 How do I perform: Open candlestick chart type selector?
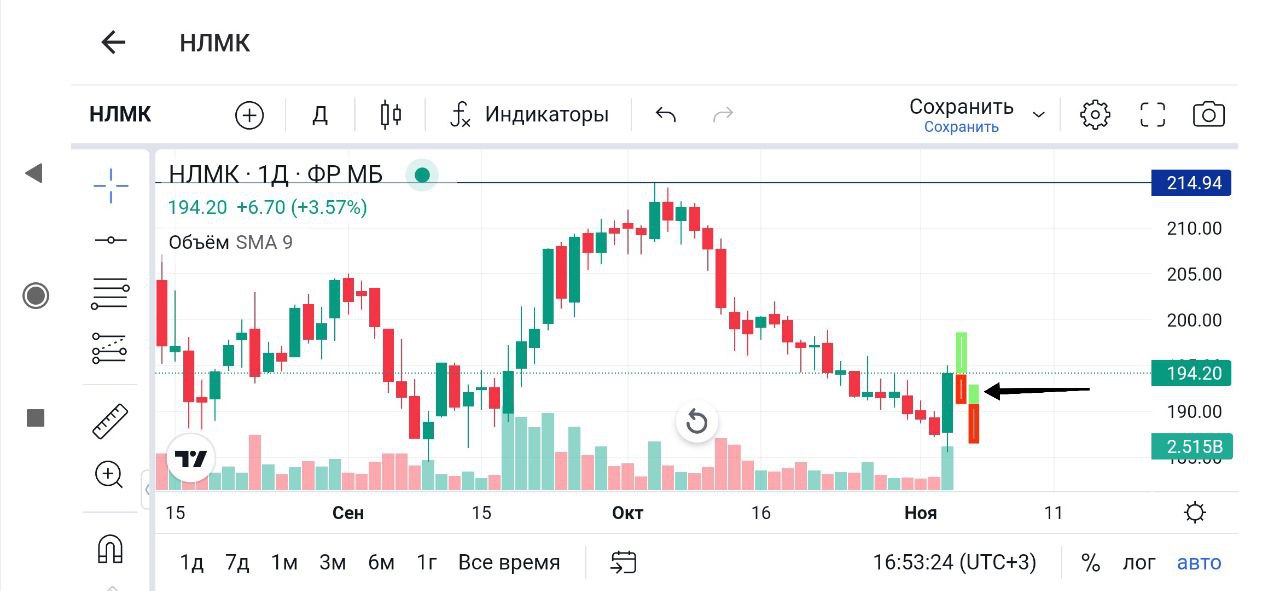390,115
